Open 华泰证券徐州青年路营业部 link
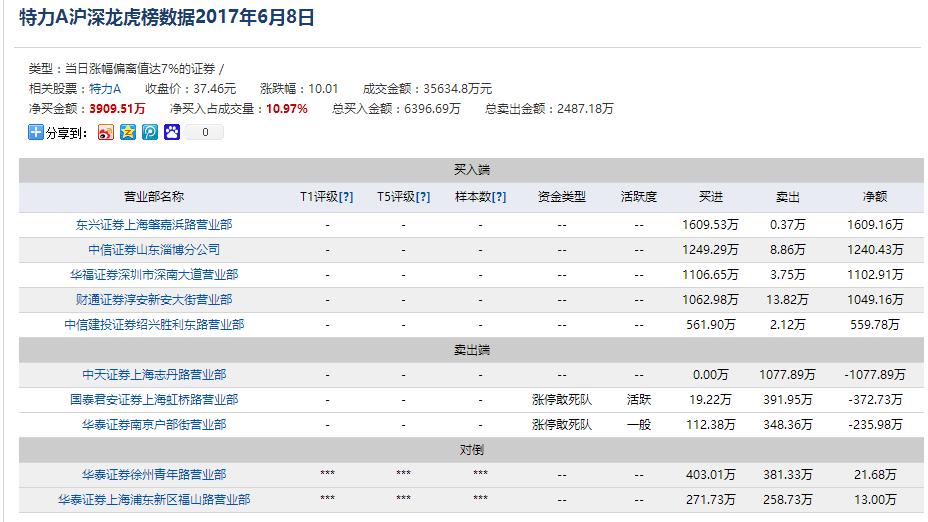Screen dimensions: 928x522 click(x=154, y=475)
